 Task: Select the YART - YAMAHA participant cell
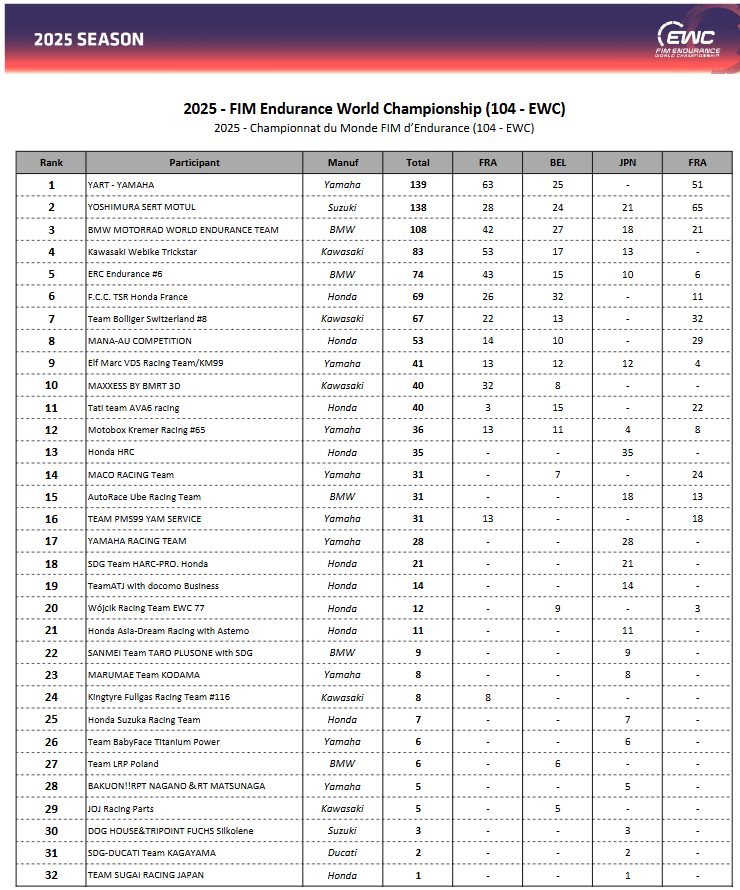(194, 185)
